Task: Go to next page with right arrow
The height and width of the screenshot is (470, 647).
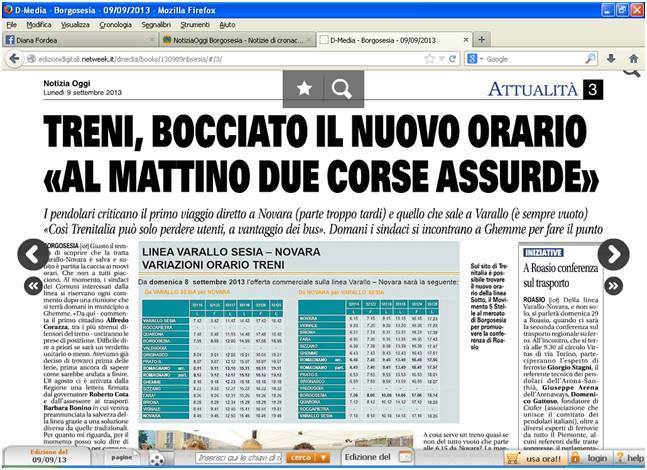Action: click(612, 255)
